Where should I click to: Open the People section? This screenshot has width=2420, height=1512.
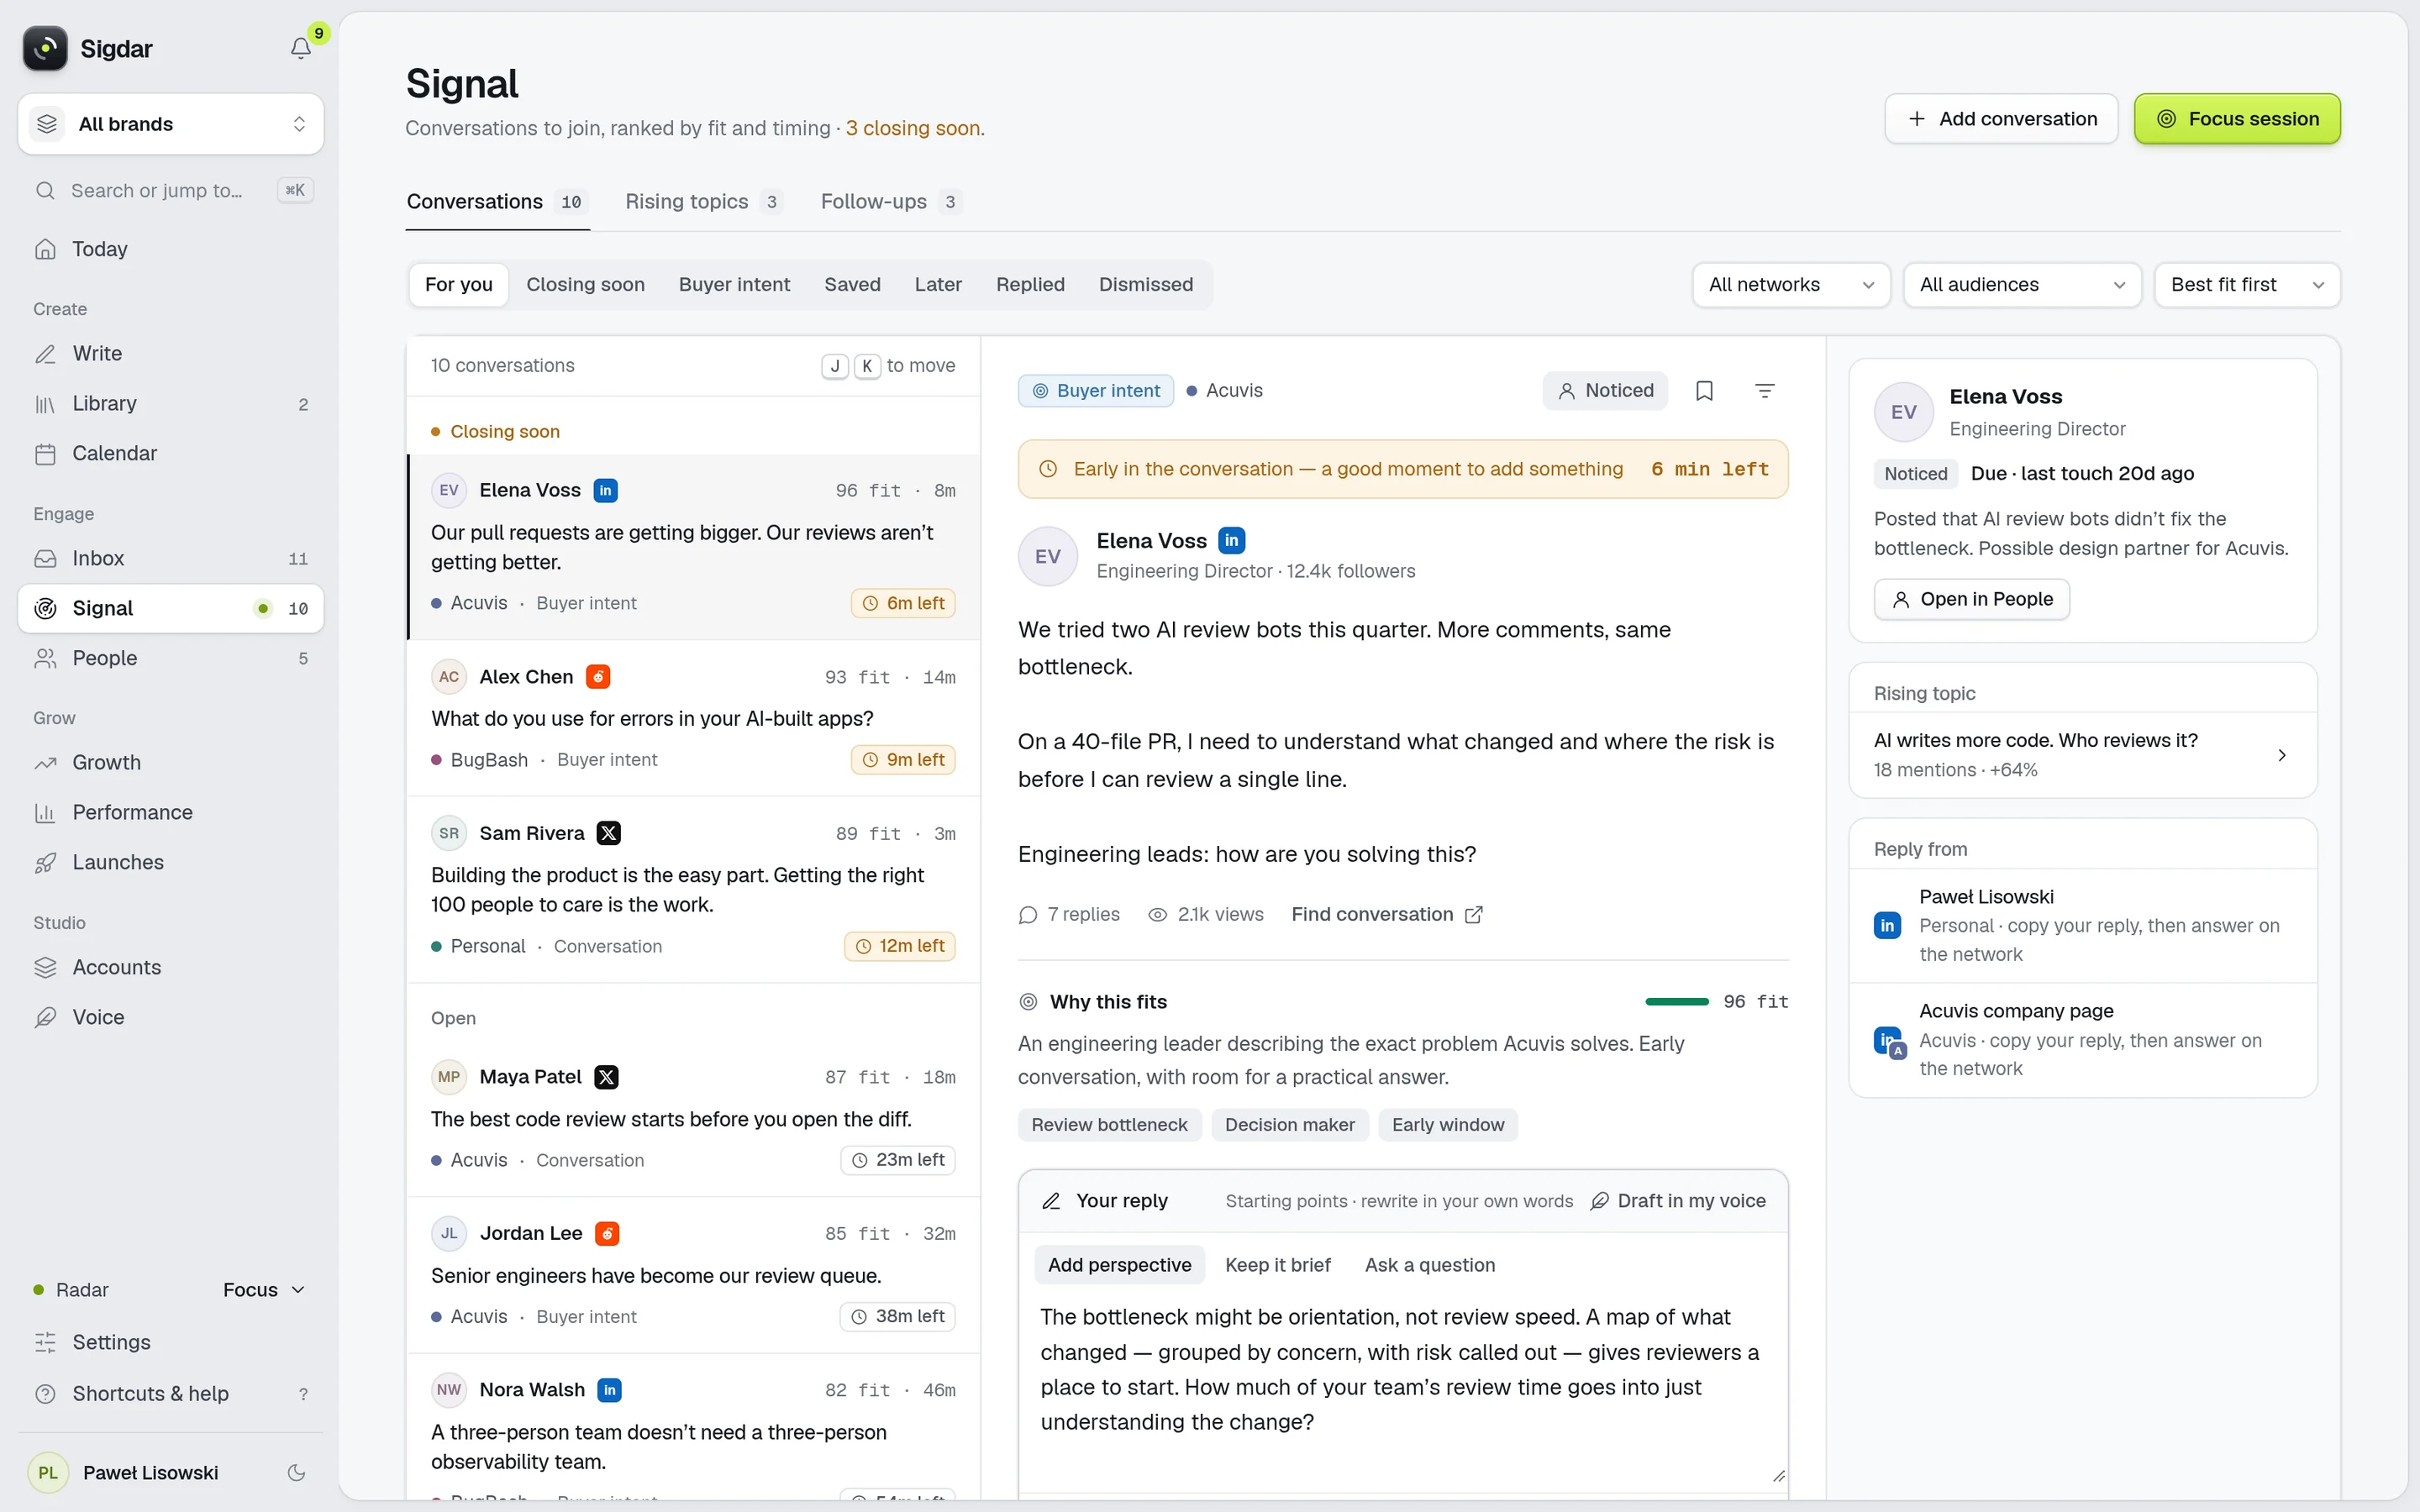tap(170, 658)
